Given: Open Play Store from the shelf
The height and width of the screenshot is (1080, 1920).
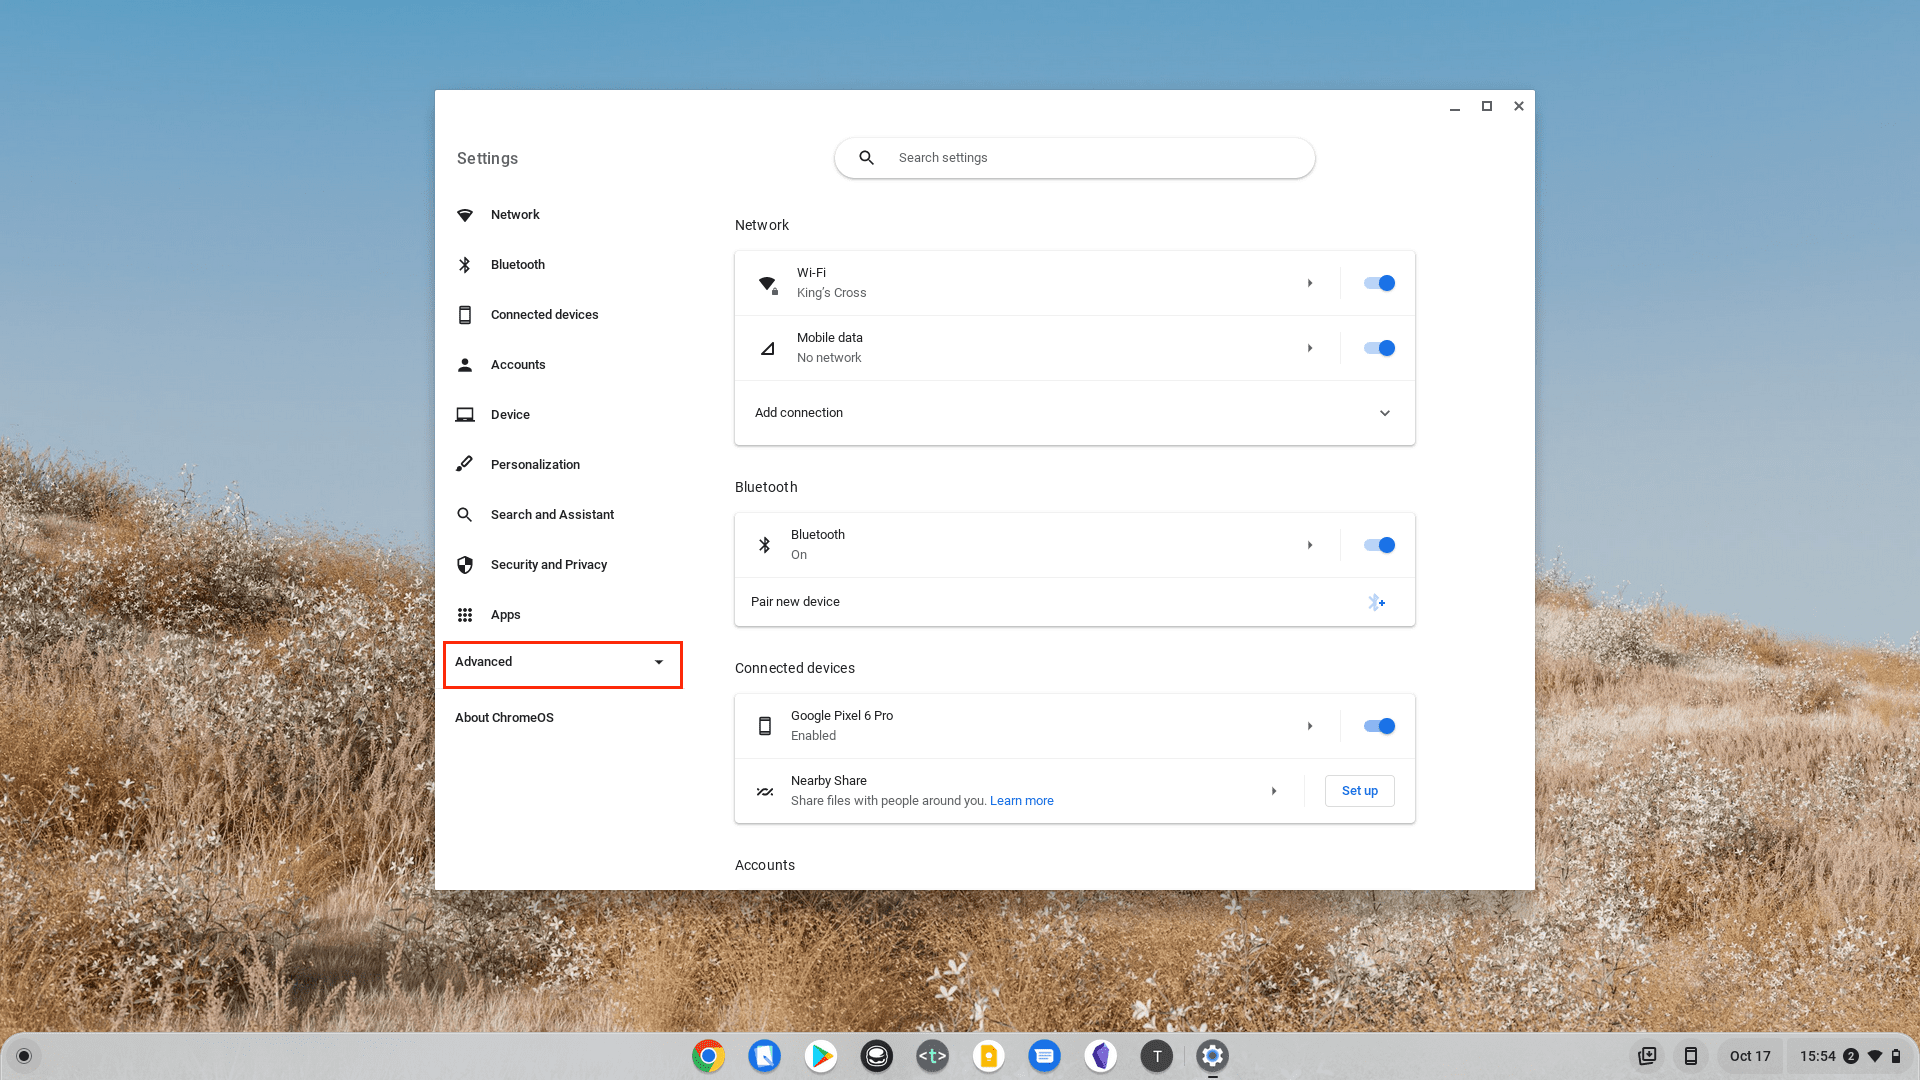Looking at the screenshot, I should (821, 1056).
